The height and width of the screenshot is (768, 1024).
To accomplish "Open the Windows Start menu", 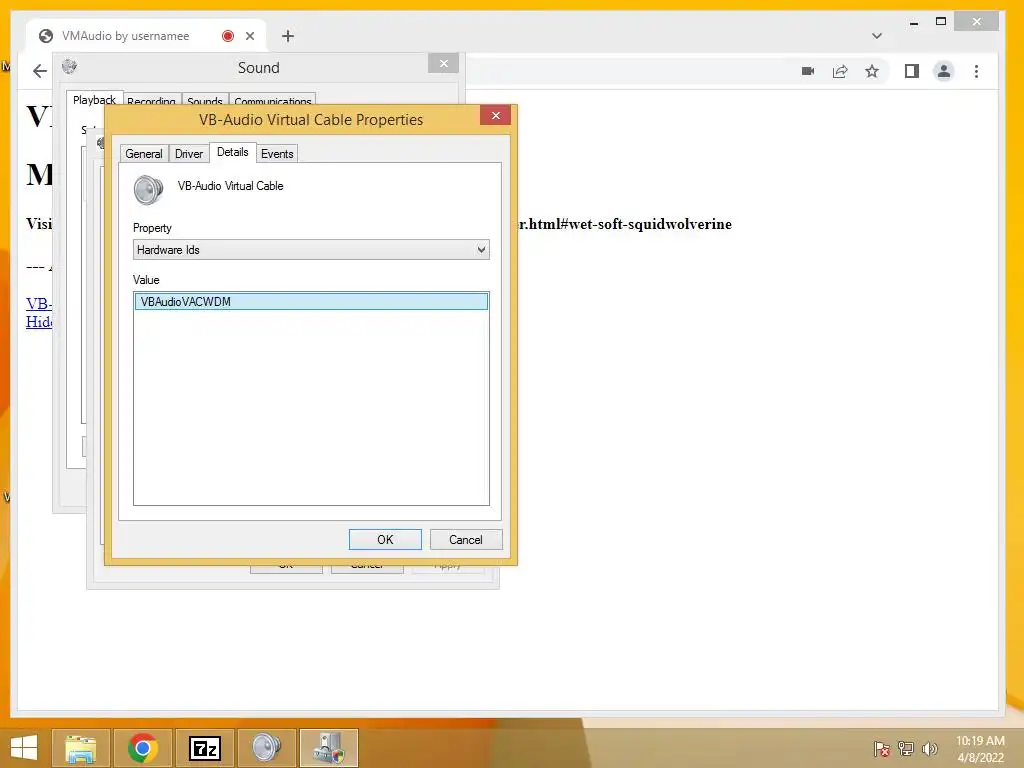I will pyautogui.click(x=24, y=748).
